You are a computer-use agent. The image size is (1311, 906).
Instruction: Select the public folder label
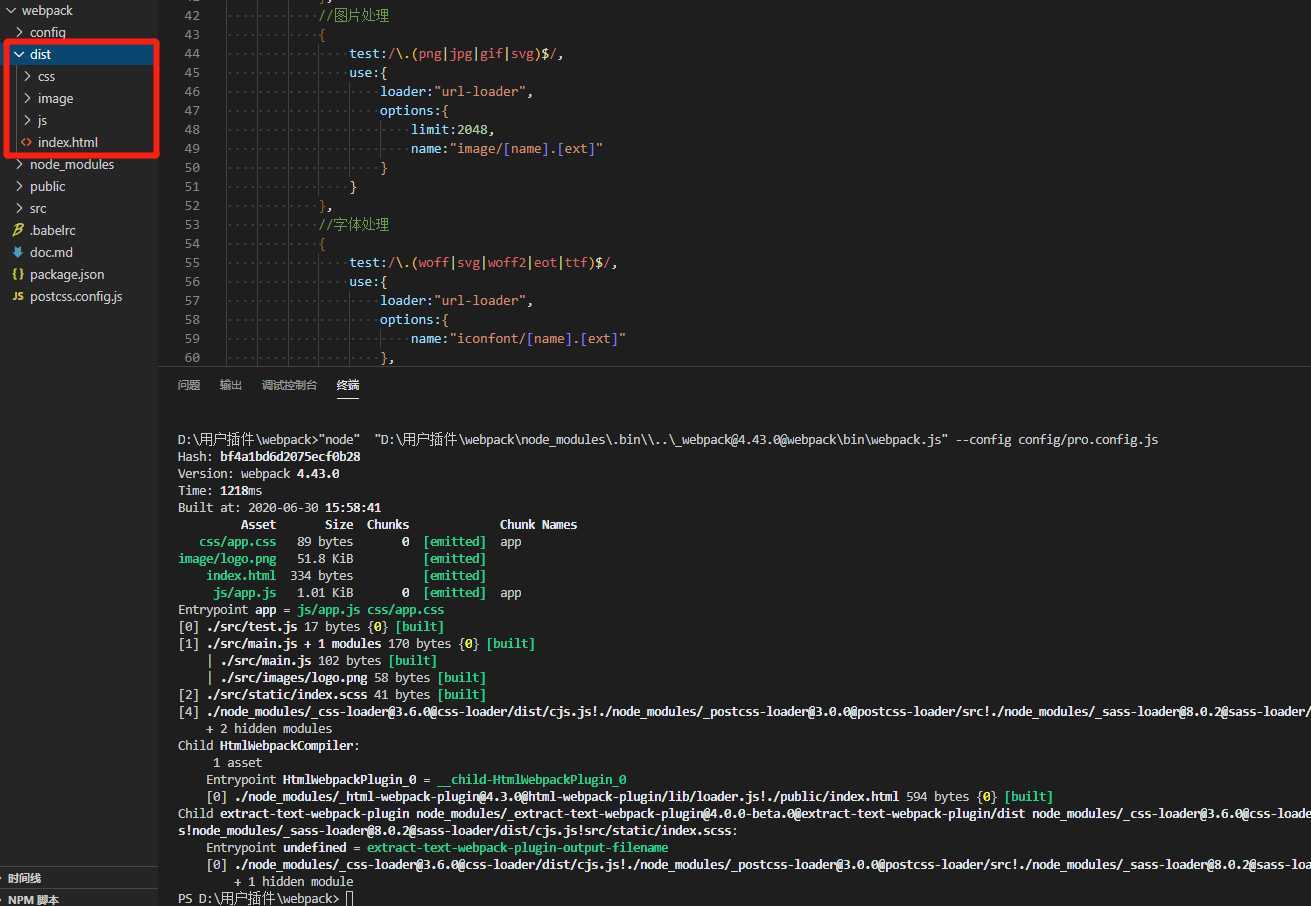pos(47,187)
